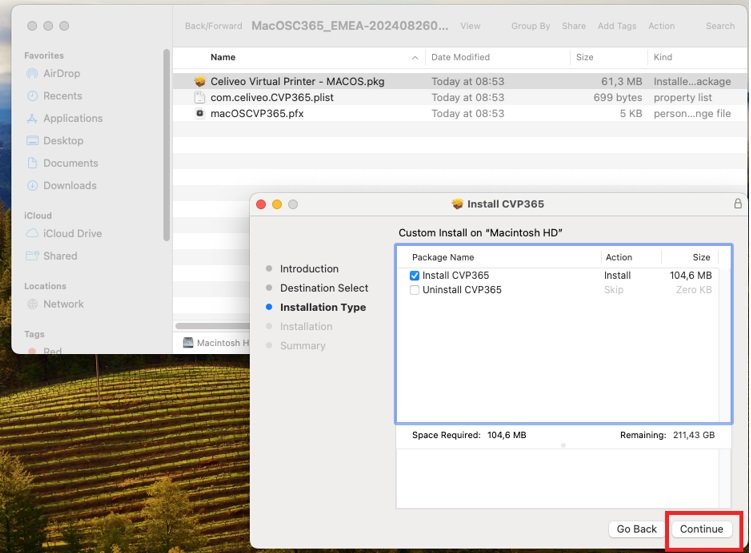Click the Shared folder icon in sidebar
Viewport: 751px width, 553px height.
[x=32, y=256]
